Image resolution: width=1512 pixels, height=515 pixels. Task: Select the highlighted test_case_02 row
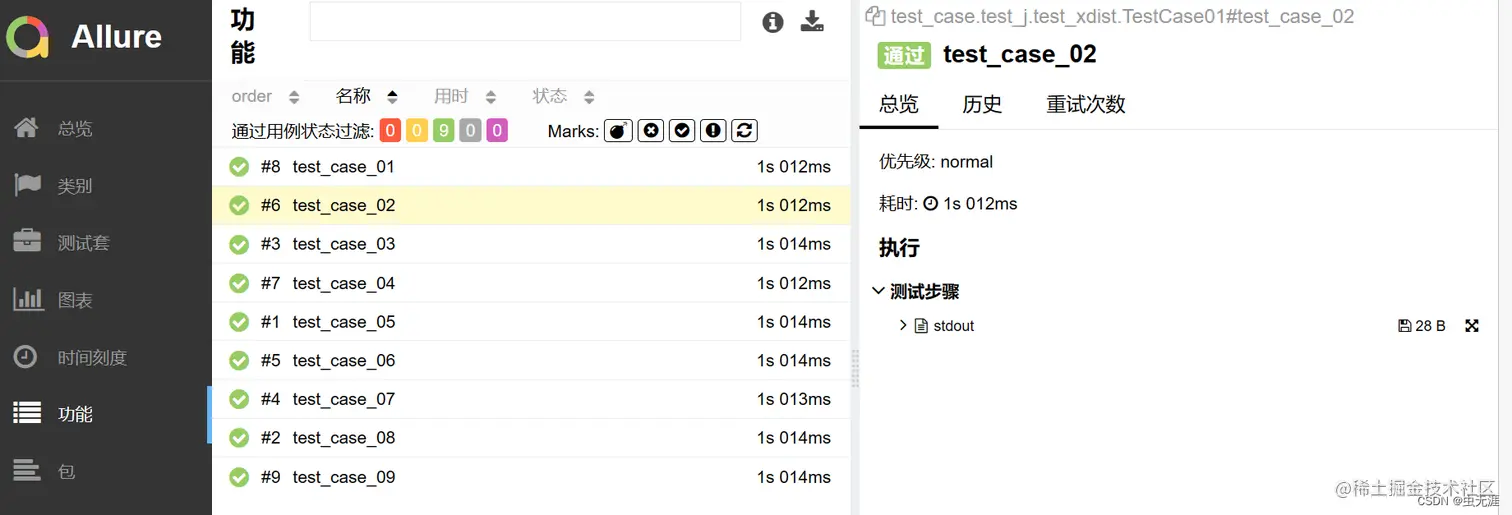point(531,206)
